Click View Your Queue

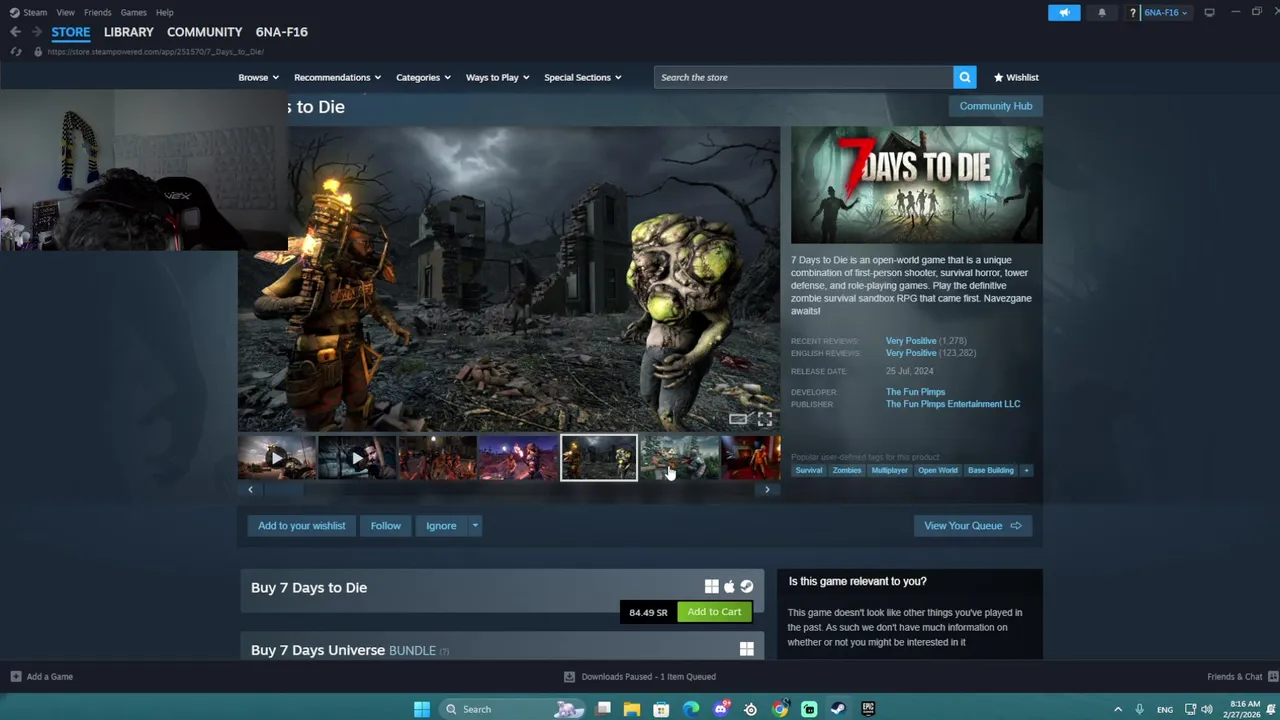[973, 526]
